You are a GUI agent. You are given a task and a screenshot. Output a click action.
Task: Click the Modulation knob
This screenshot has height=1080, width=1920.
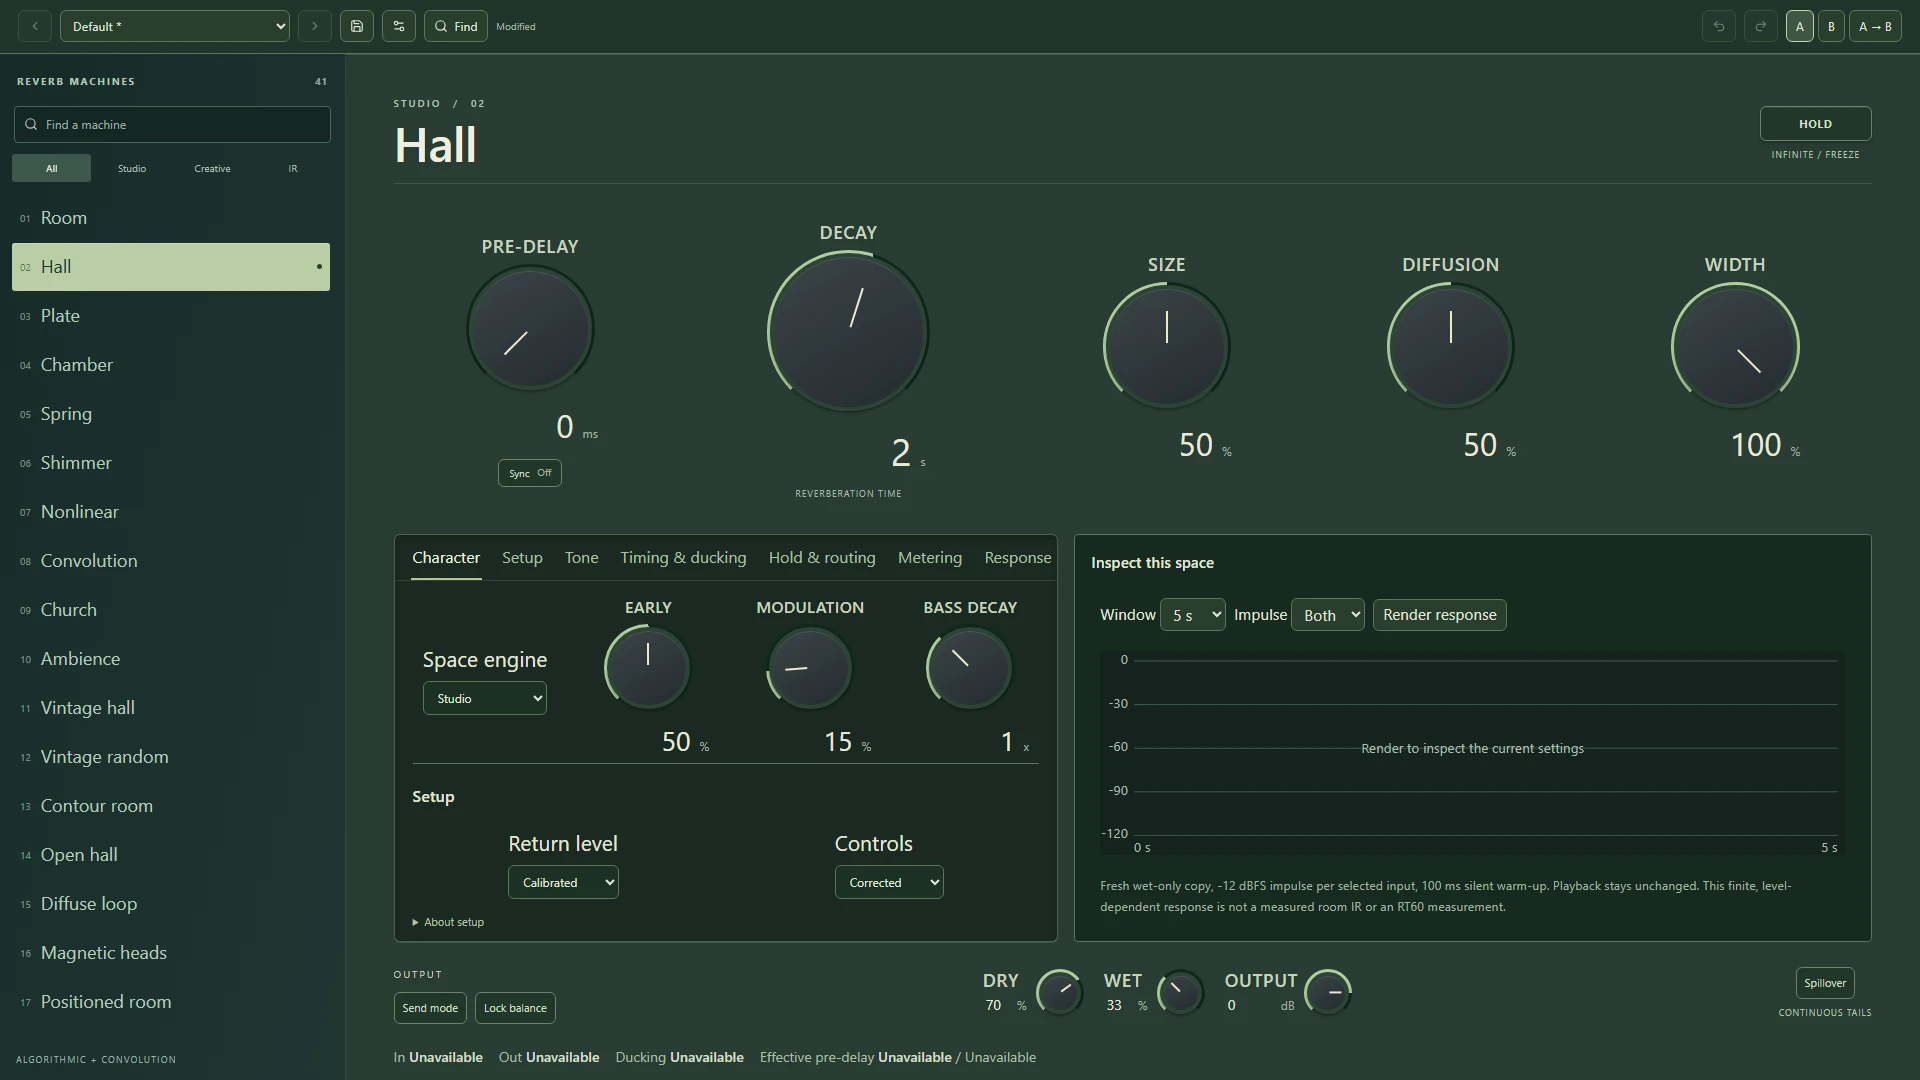point(809,667)
